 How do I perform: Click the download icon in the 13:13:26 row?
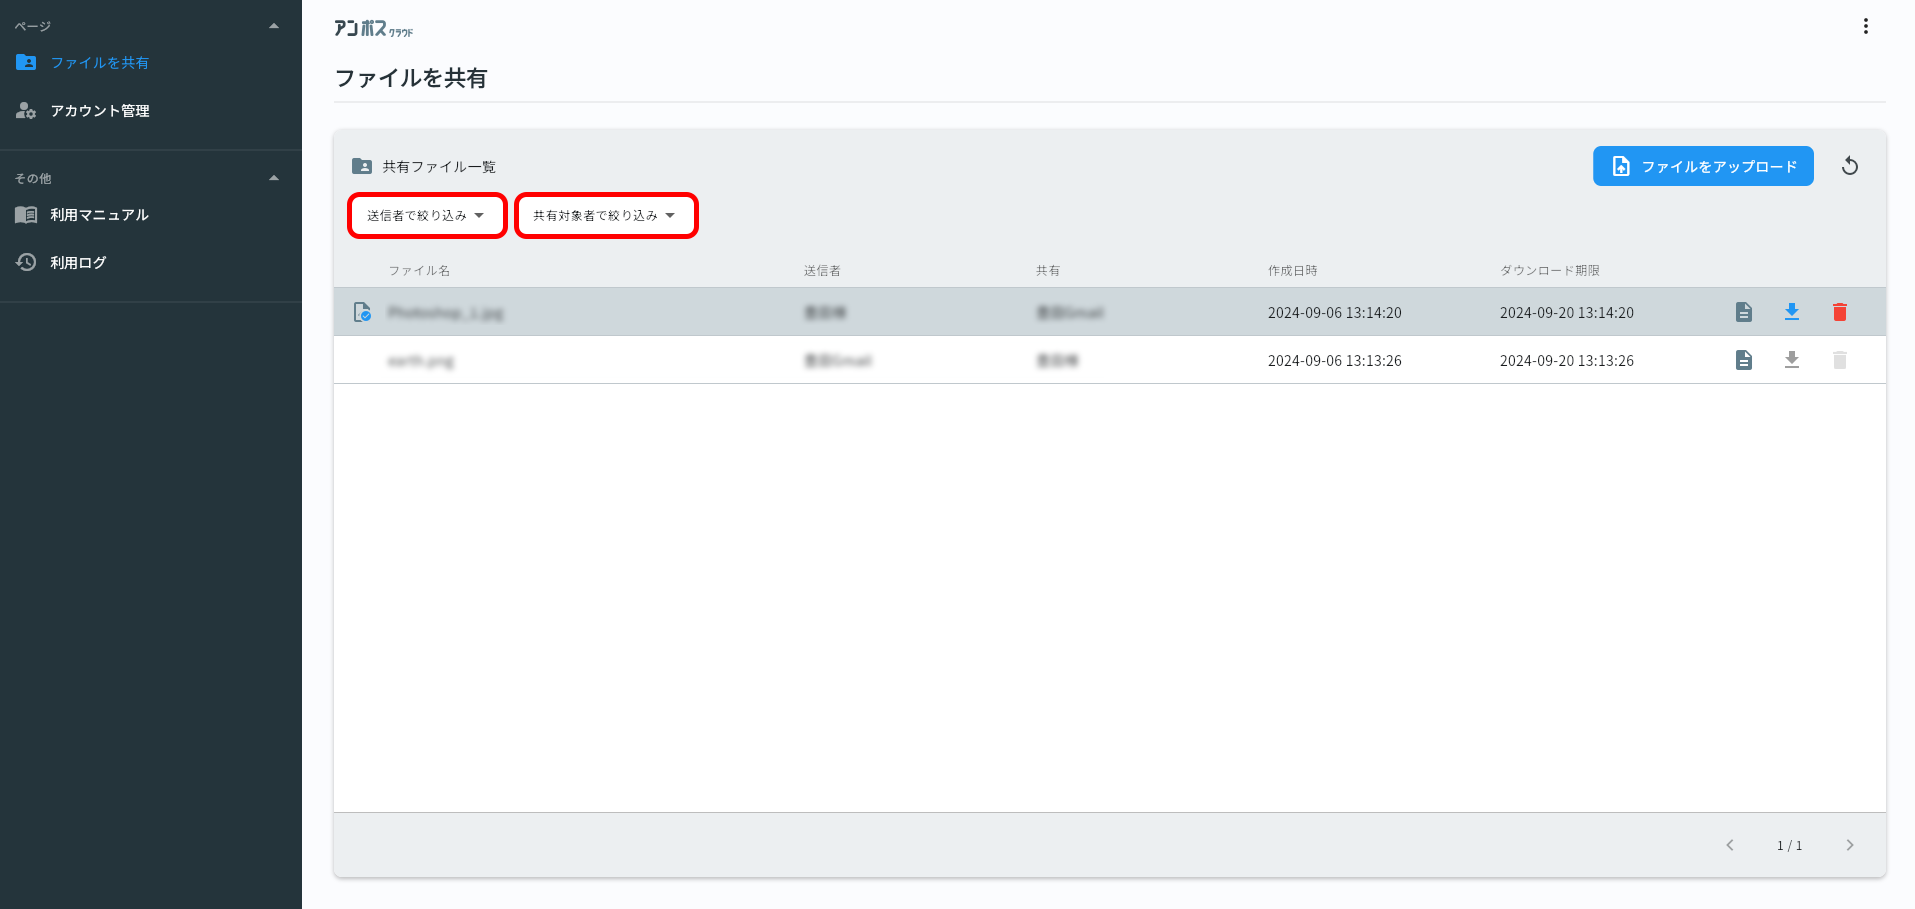tap(1792, 360)
